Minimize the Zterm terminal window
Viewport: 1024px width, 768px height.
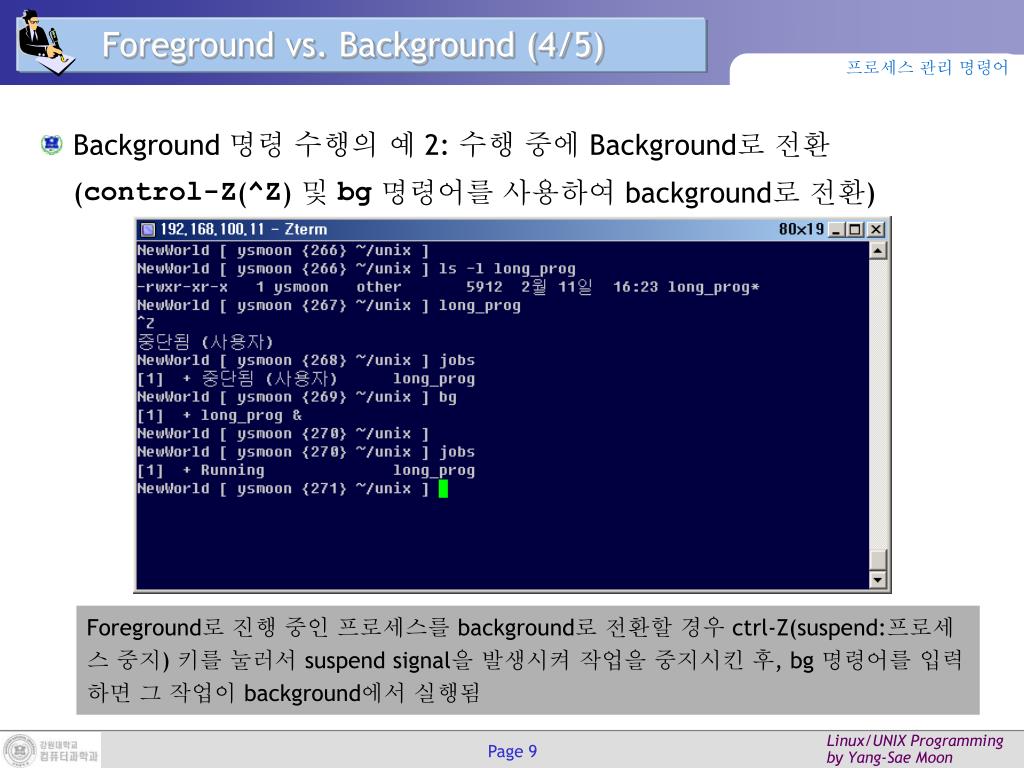click(837, 229)
